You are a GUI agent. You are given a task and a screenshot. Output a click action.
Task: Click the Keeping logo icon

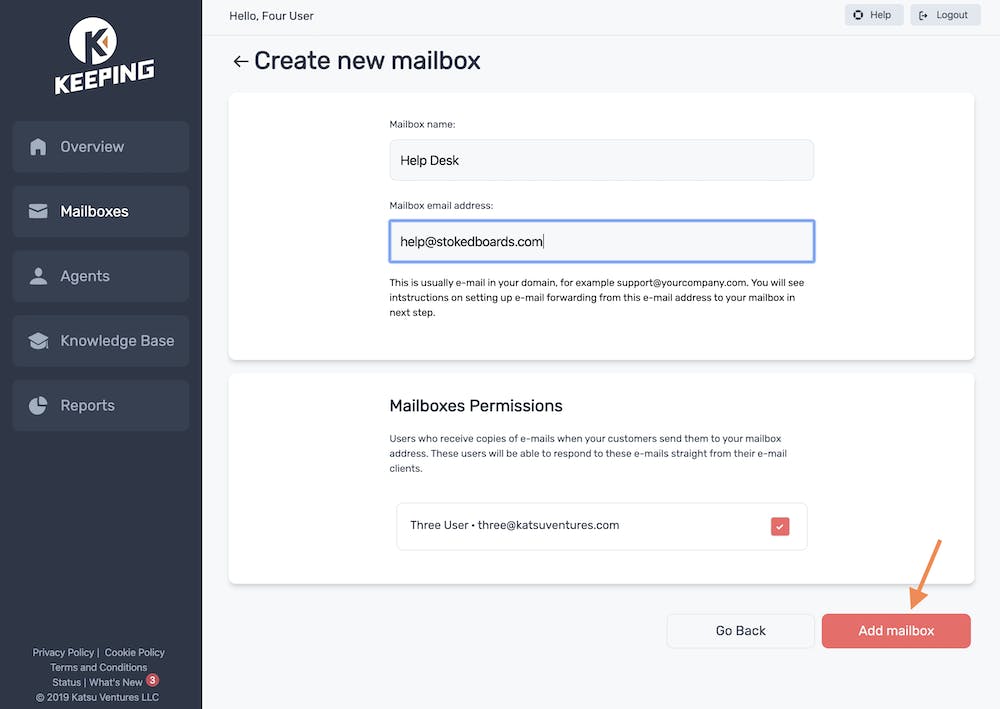(x=92, y=42)
